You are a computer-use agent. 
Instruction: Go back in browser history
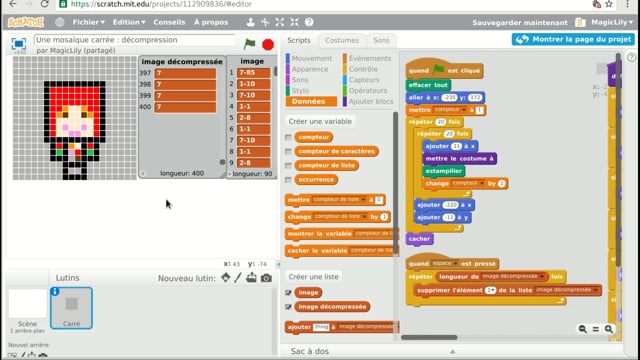coord(13,4)
